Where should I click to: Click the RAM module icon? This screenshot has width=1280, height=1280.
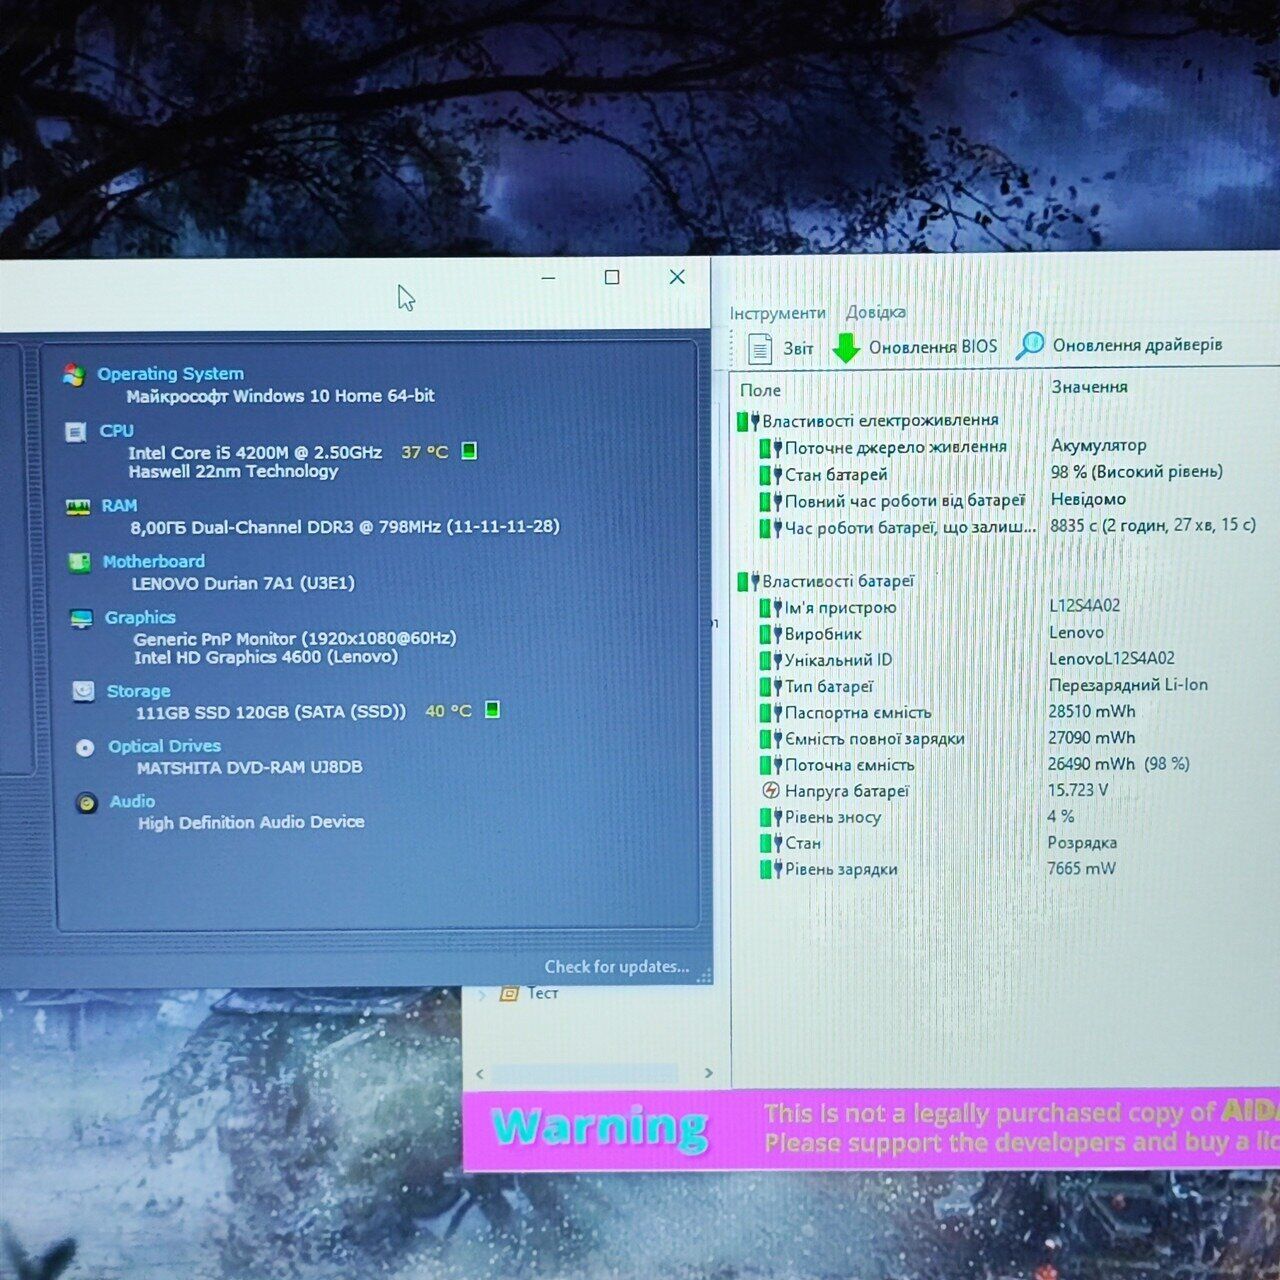tap(77, 507)
